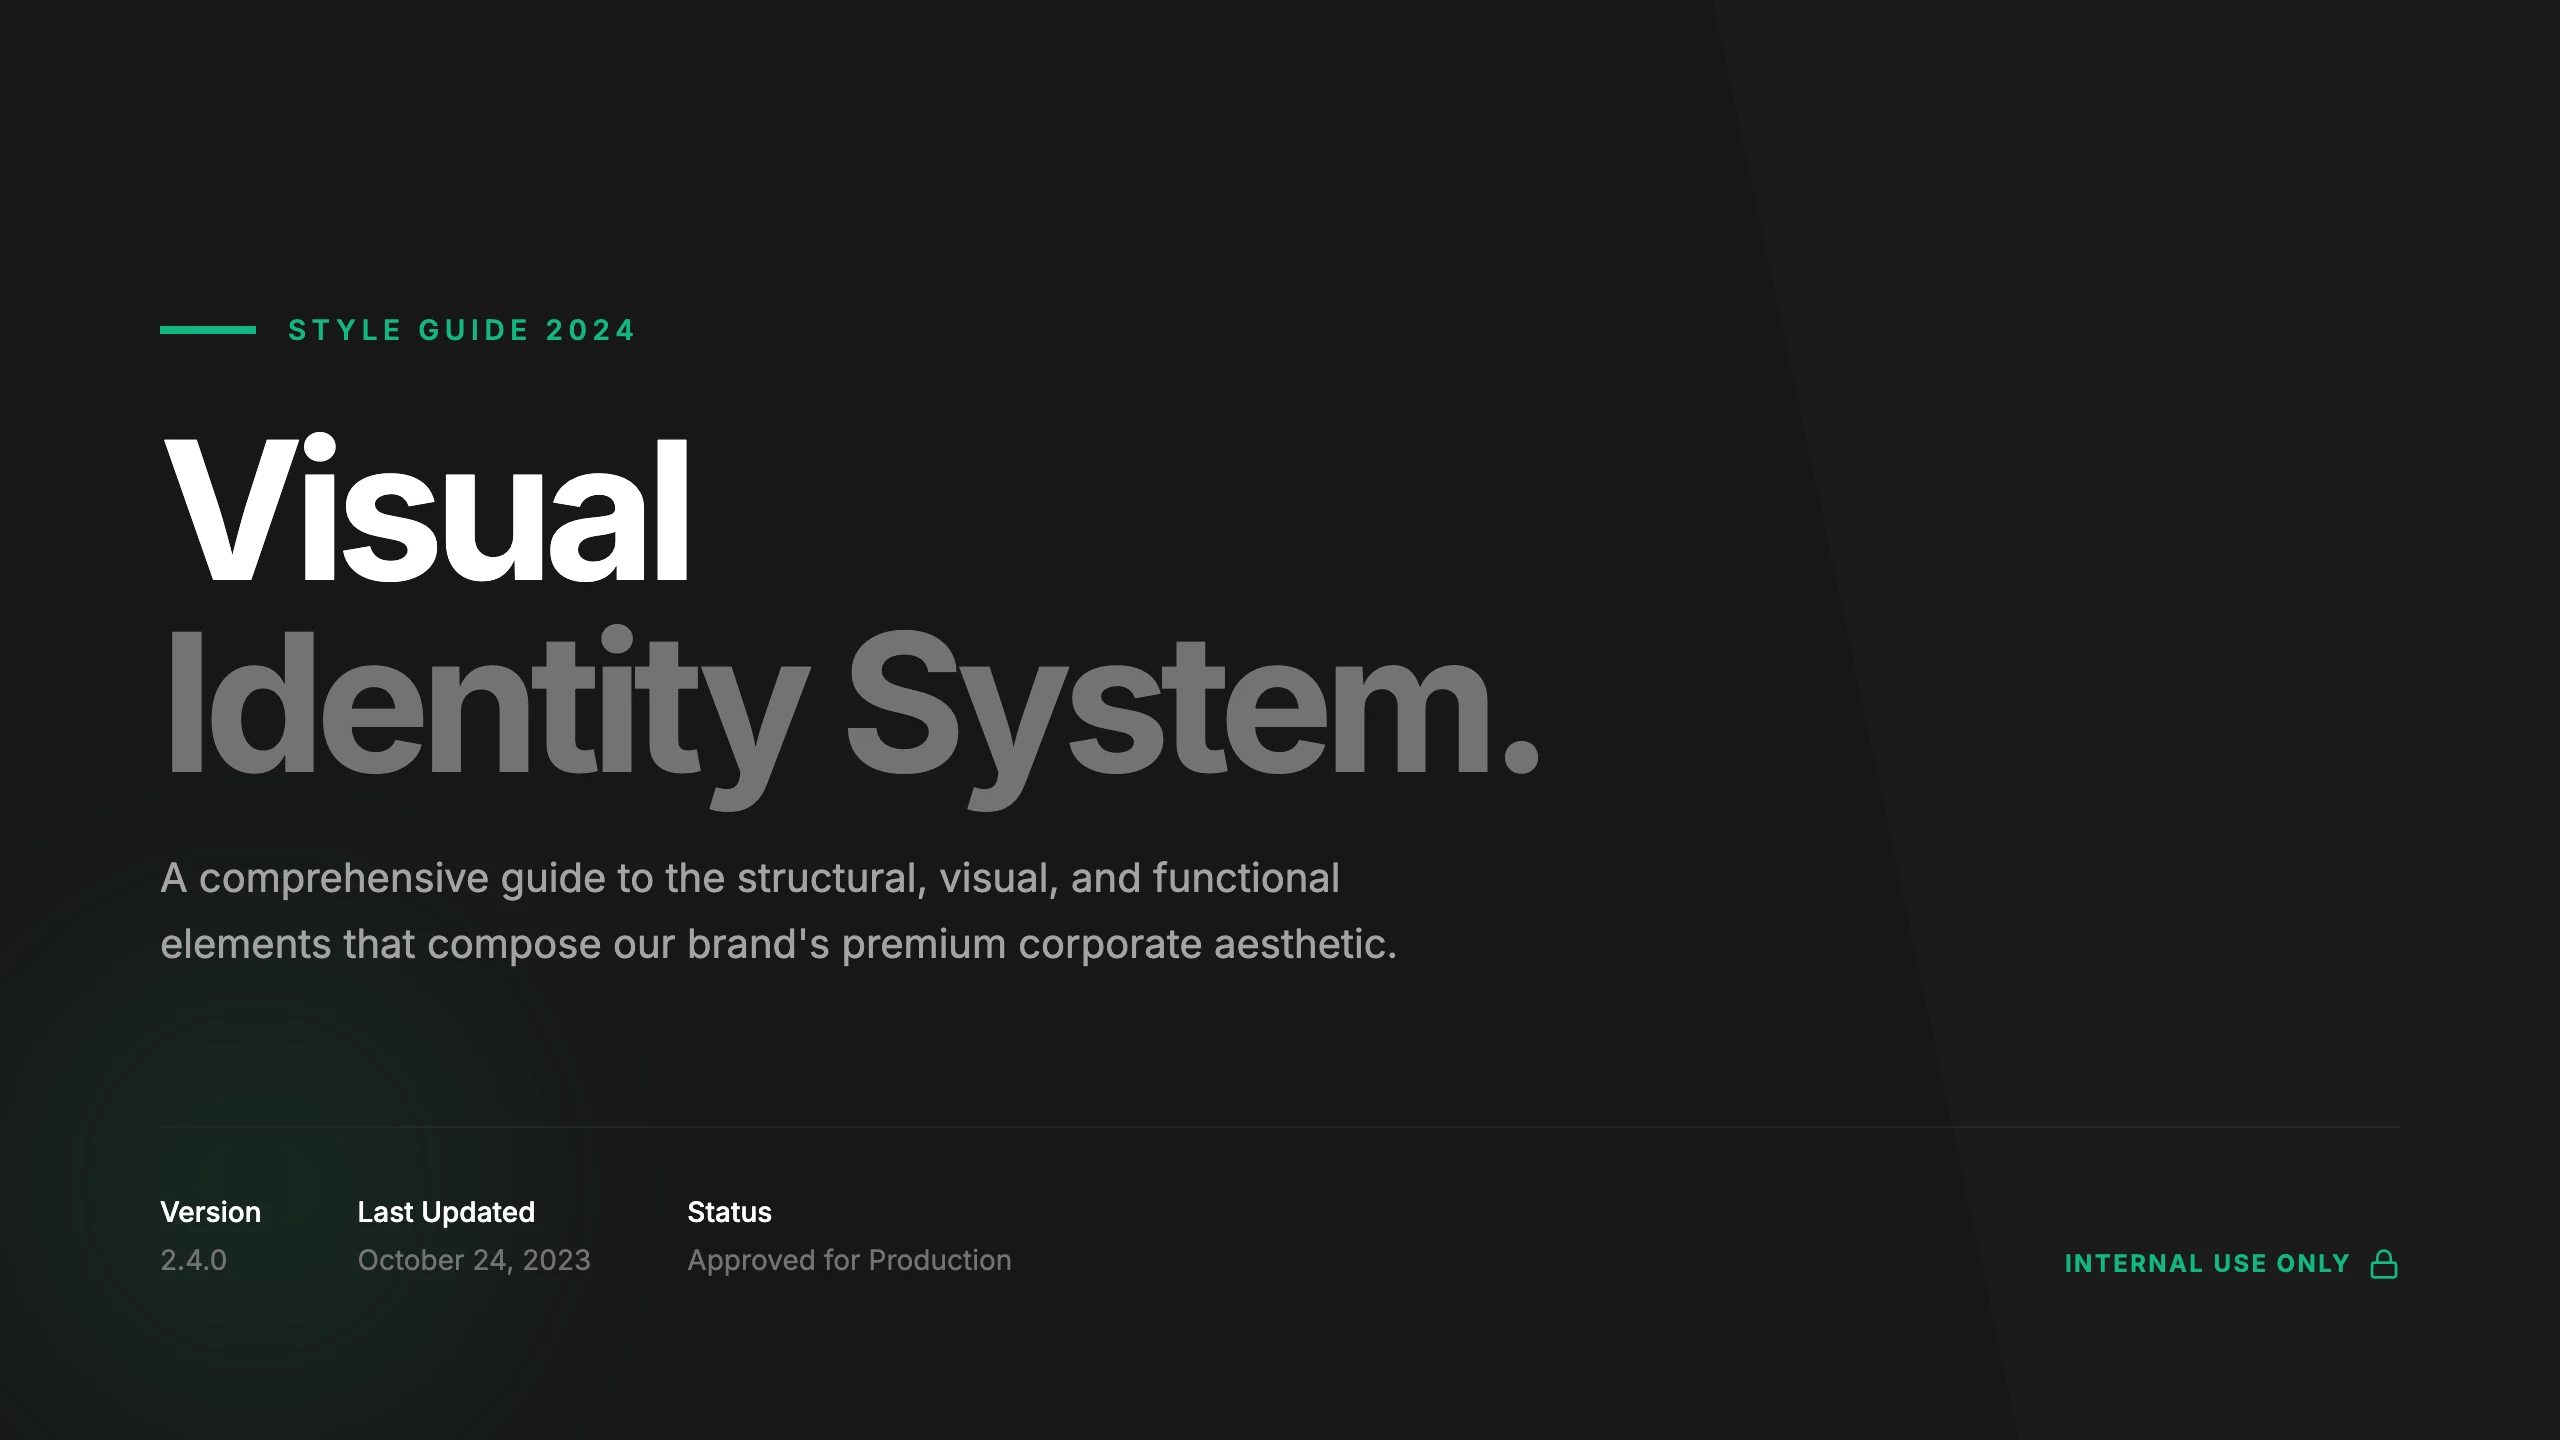This screenshot has height=1440, width=2560.
Task: Click the 'Status' label
Action: coord(729,1212)
